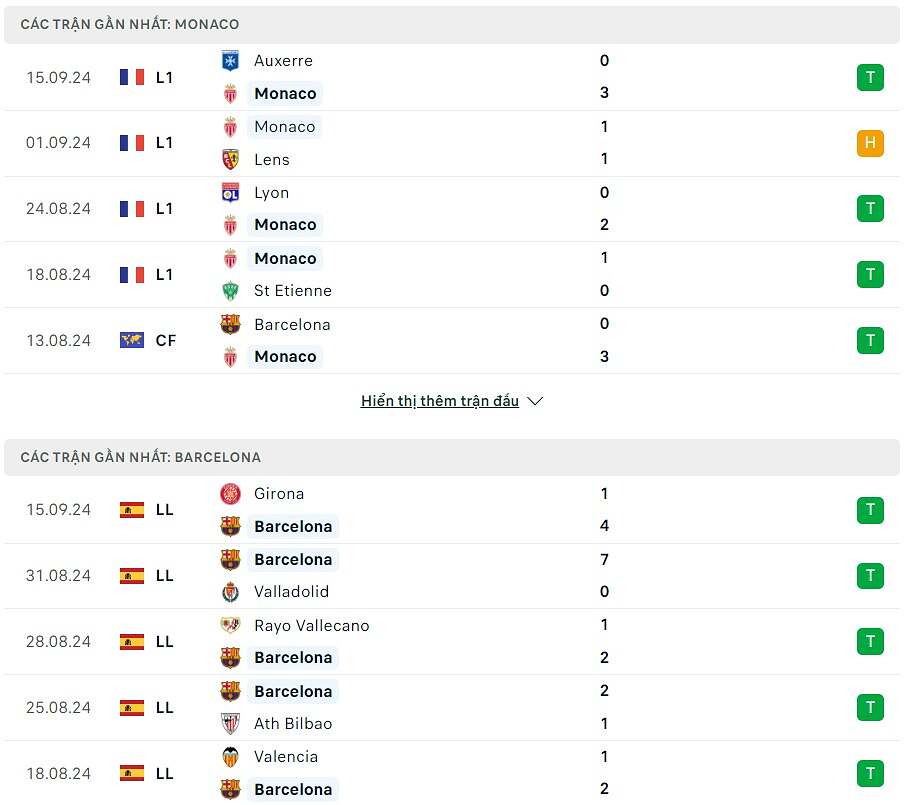Click the Ath Bilbao crest icon
907x805 pixels.
pos(230,724)
